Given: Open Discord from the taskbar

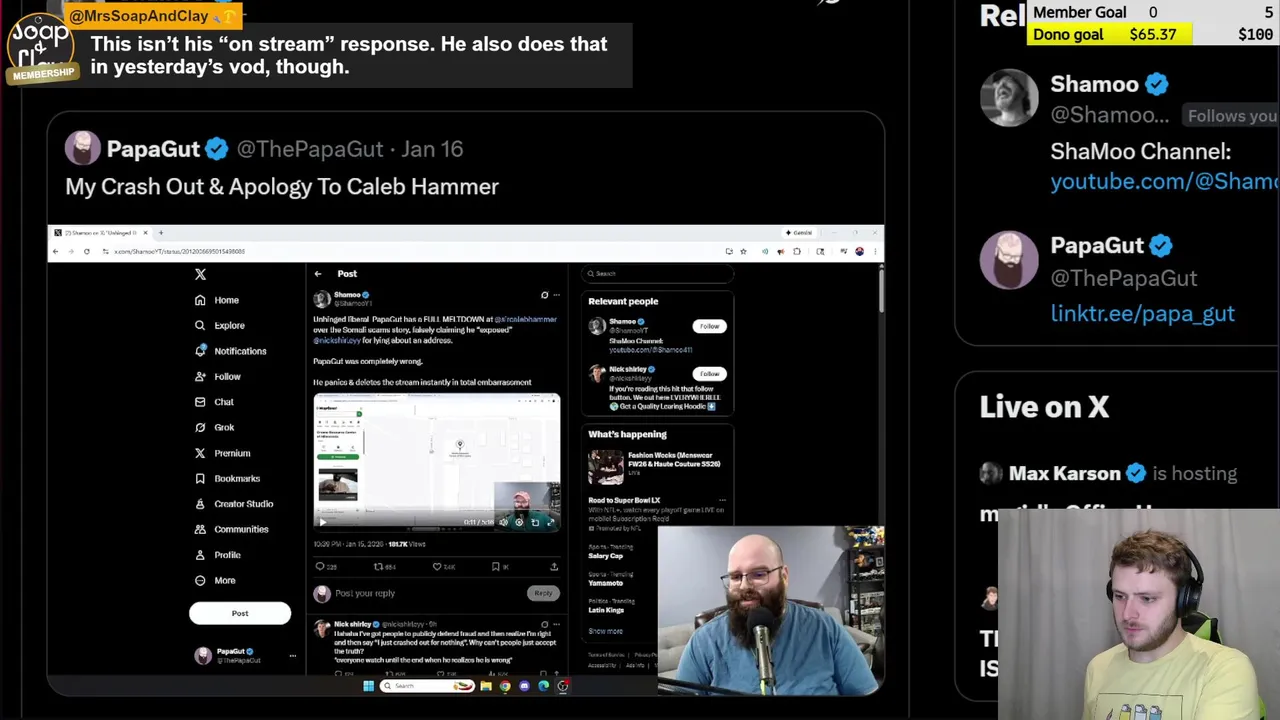Looking at the screenshot, I should (x=524, y=686).
